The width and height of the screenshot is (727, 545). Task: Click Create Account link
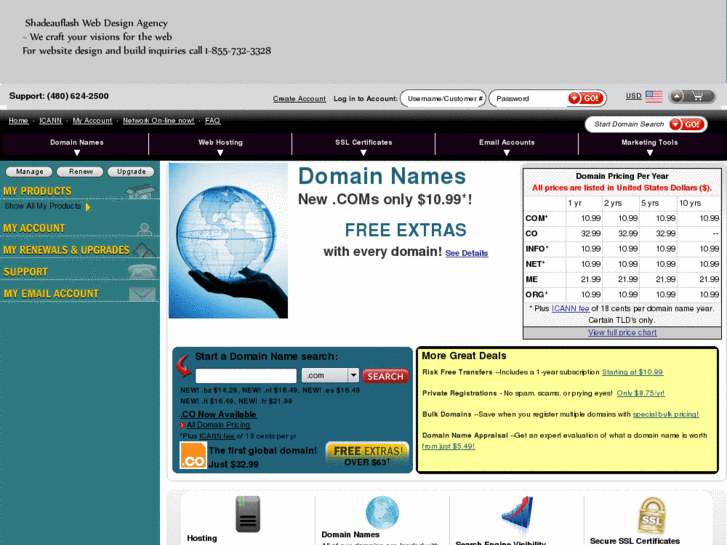[x=299, y=99]
